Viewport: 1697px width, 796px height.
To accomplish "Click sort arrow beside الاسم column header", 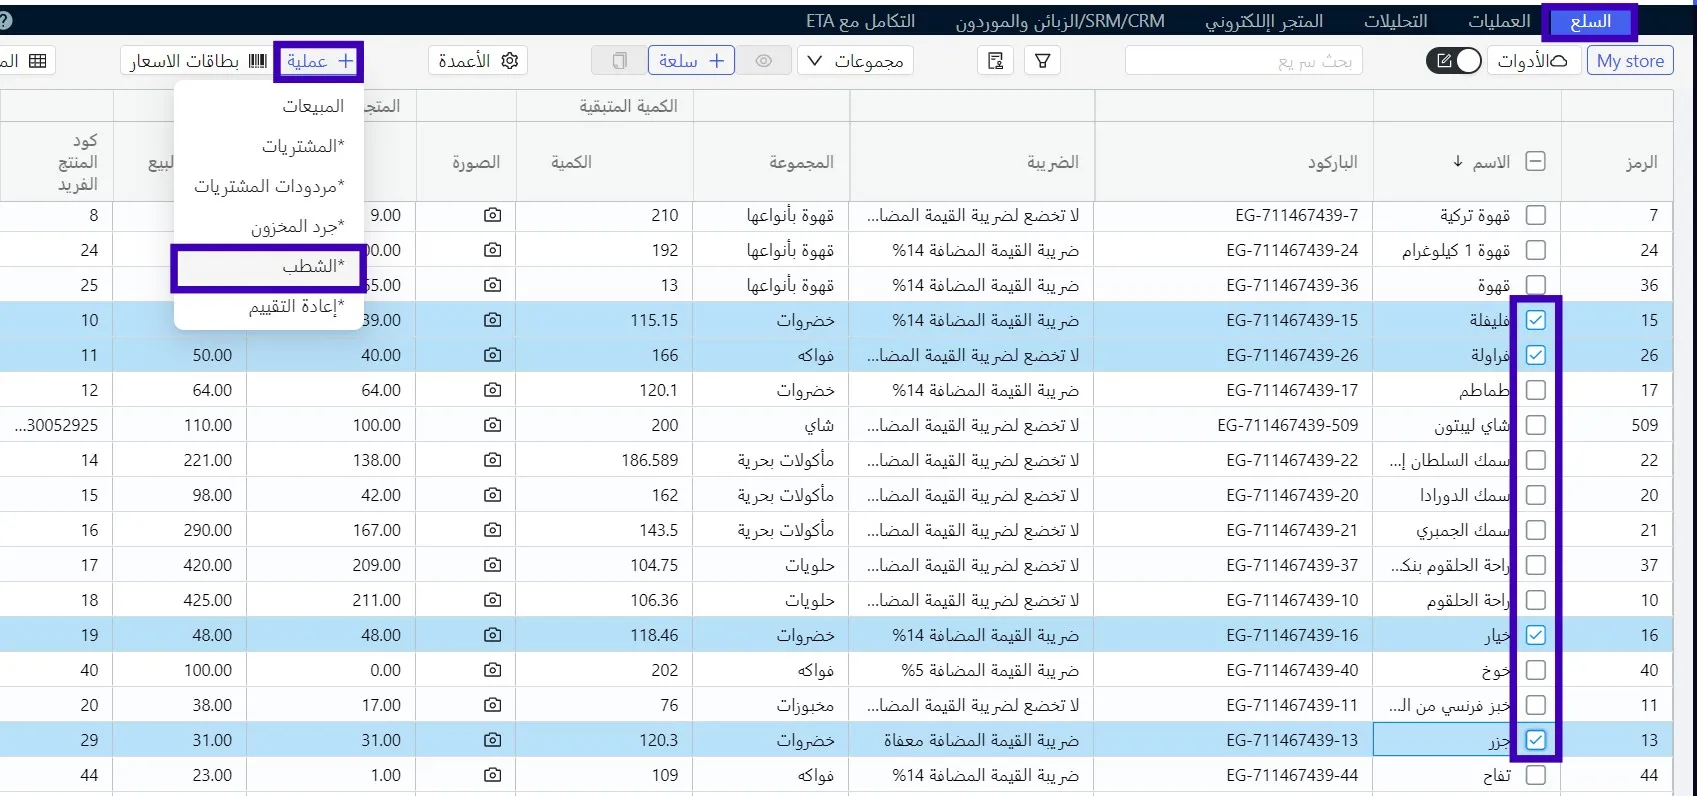I will 1458,161.
